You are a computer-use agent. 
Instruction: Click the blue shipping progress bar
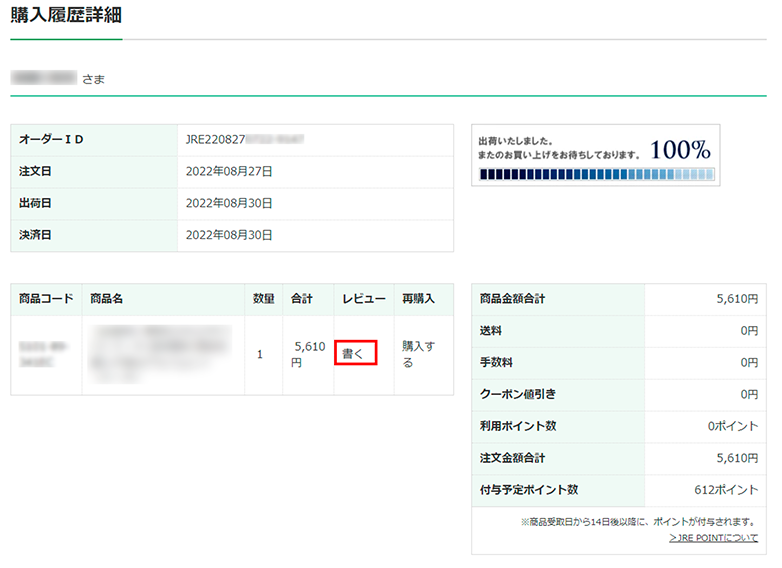click(x=597, y=175)
